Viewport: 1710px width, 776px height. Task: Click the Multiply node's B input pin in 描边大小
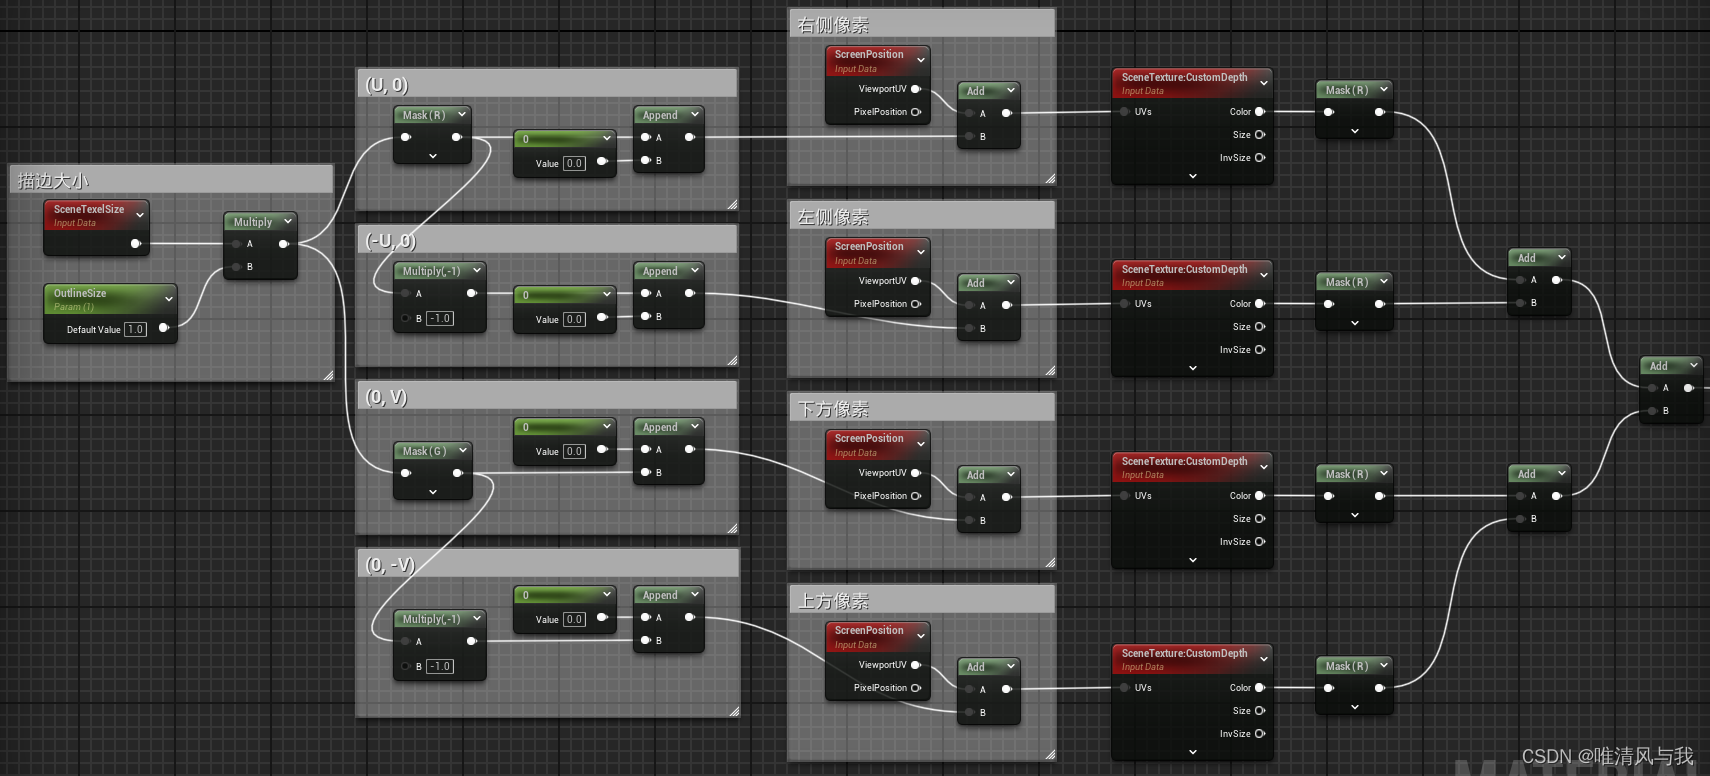click(237, 267)
